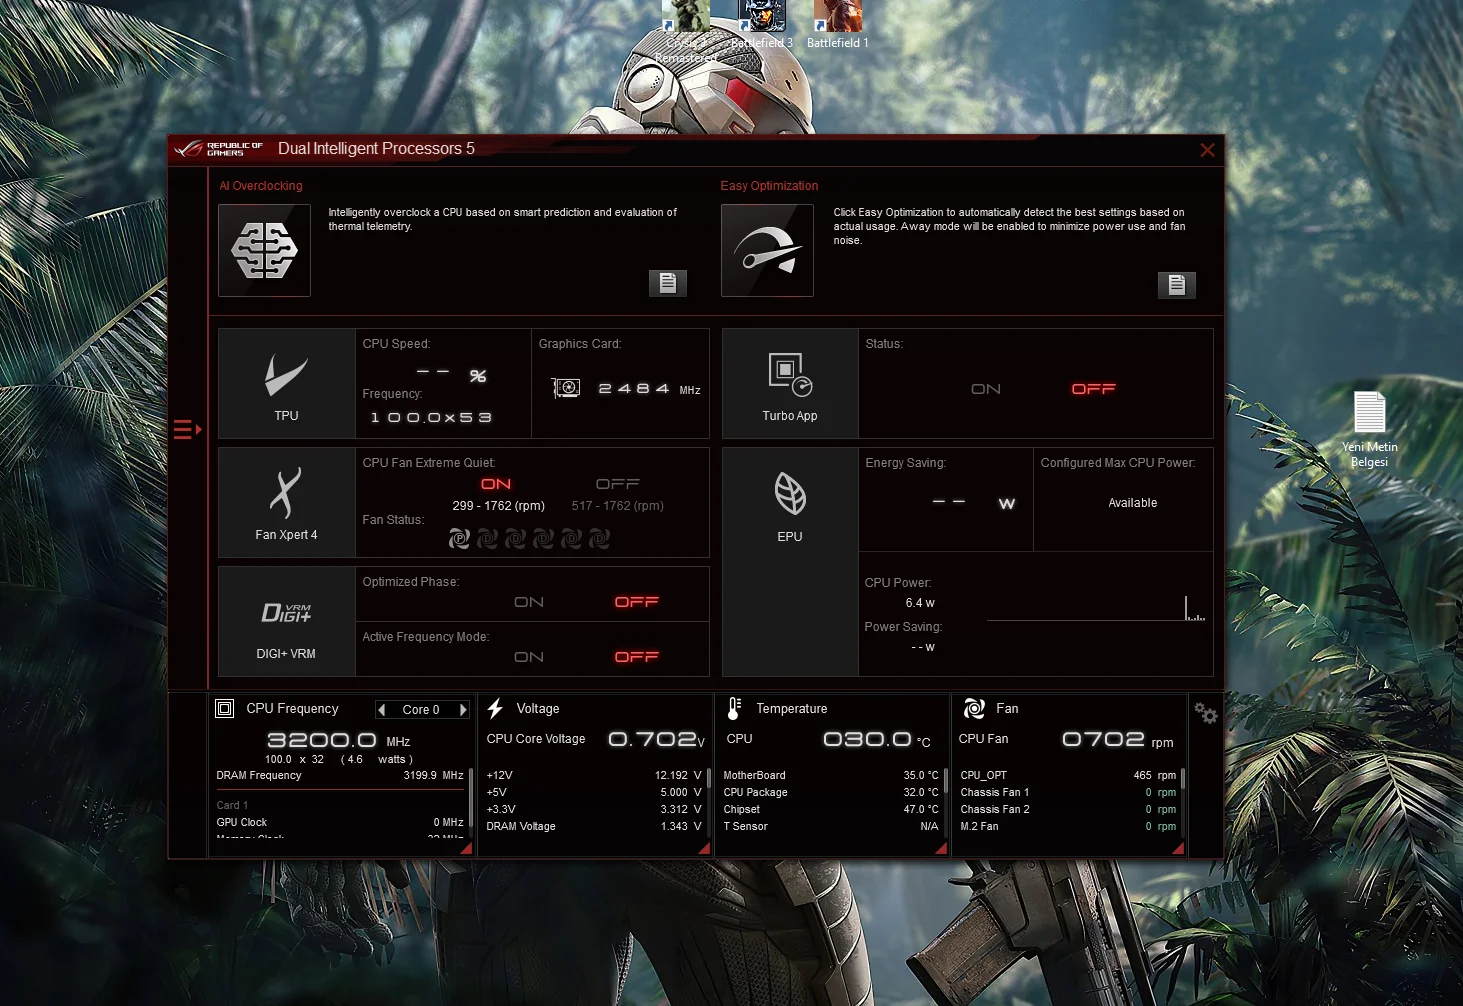Click the Available max CPU power value

(x=1133, y=503)
